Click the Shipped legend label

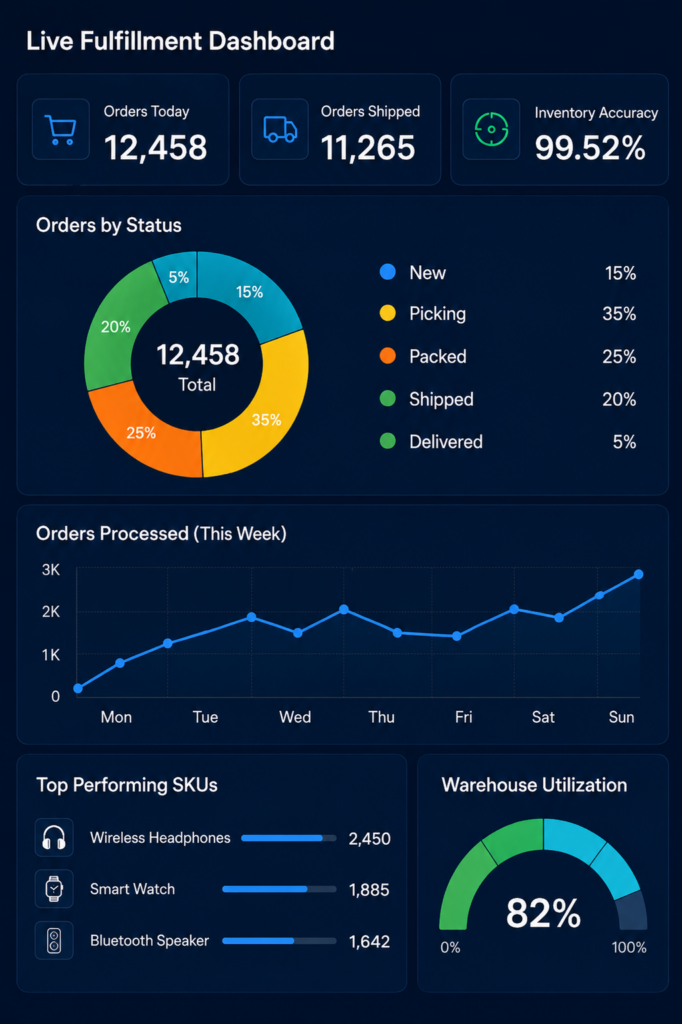(442, 400)
